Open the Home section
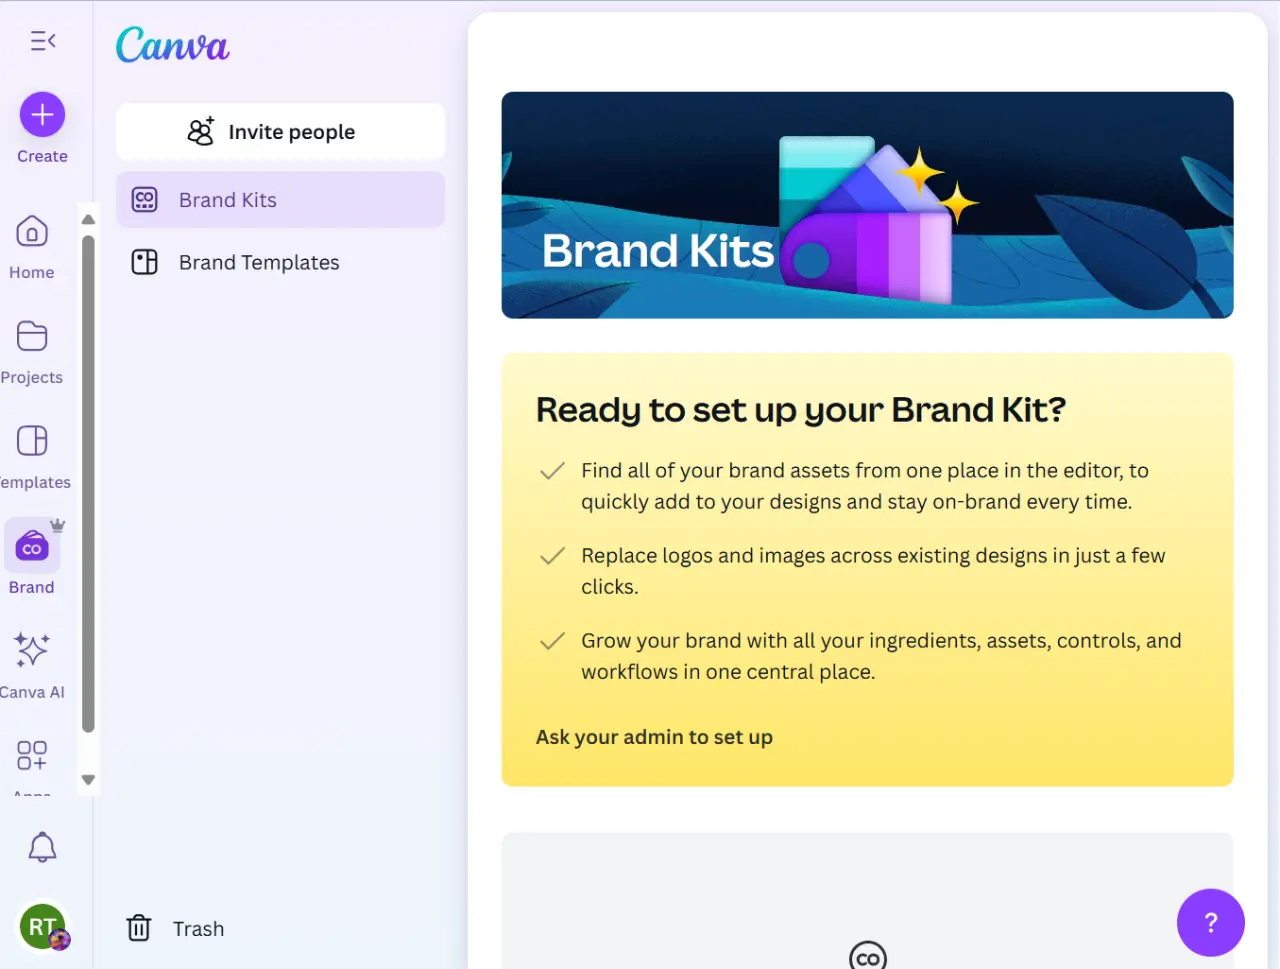1280x969 pixels. [32, 247]
